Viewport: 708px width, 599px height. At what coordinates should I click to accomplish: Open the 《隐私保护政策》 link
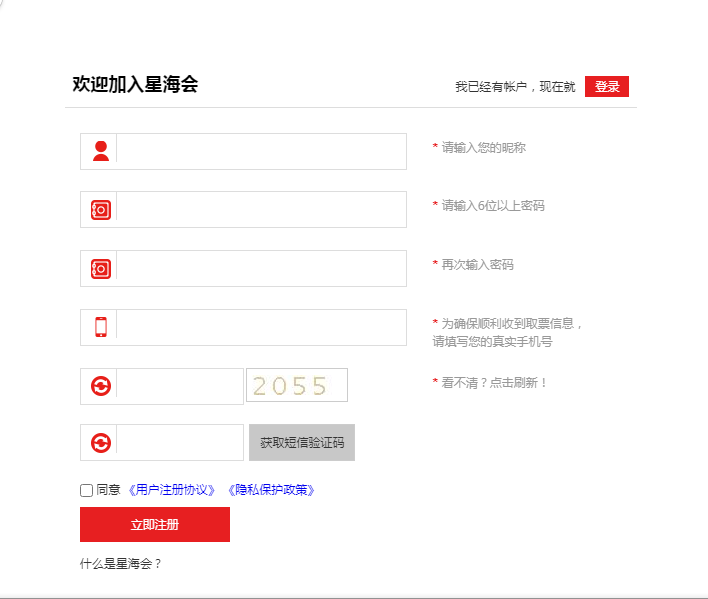[x=271, y=490]
